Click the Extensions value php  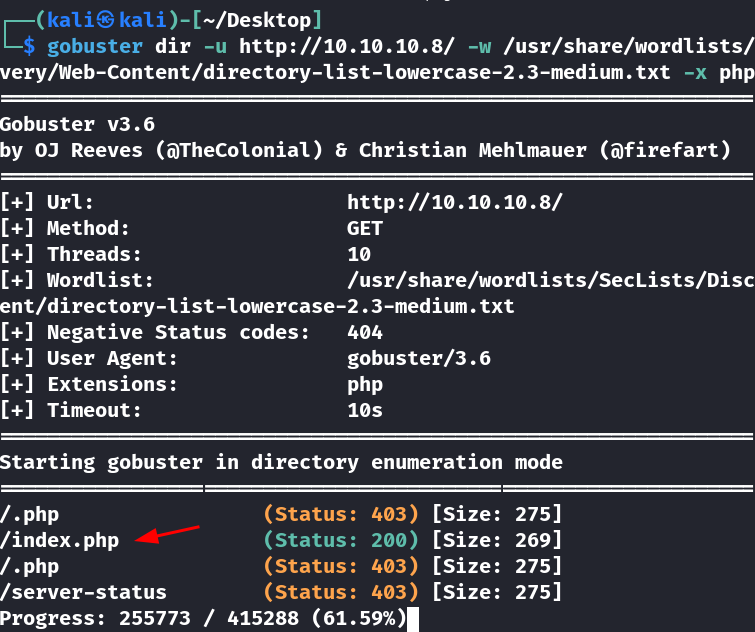tap(365, 385)
